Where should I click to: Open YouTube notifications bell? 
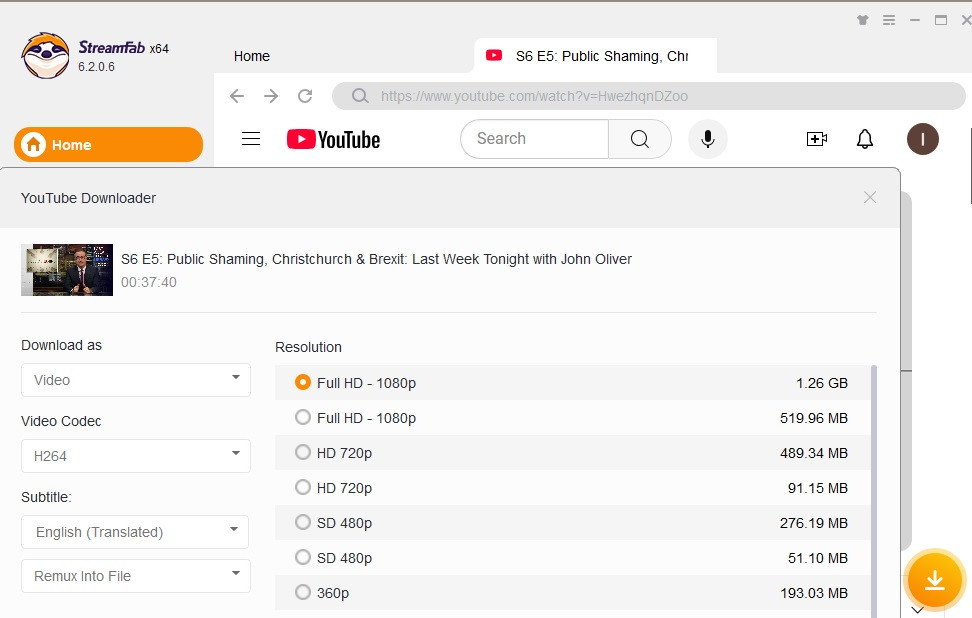click(865, 139)
